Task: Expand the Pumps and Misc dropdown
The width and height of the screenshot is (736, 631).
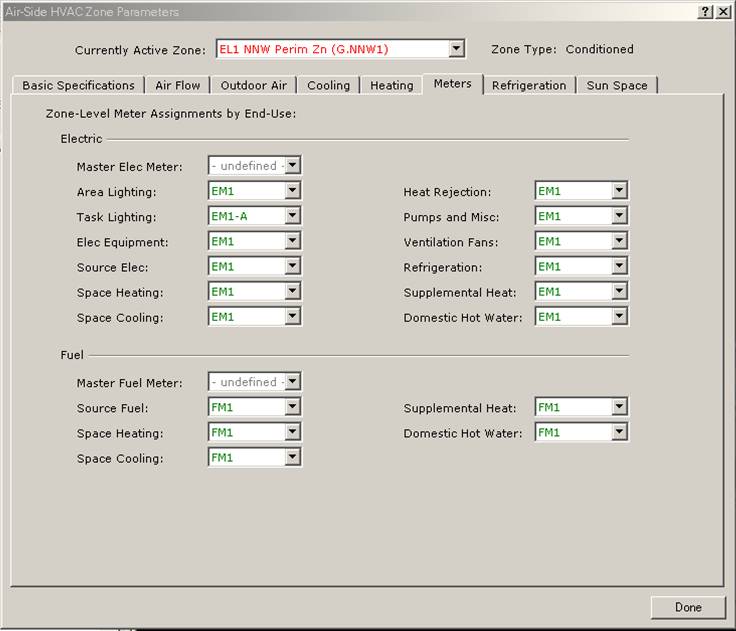Action: tap(619, 216)
